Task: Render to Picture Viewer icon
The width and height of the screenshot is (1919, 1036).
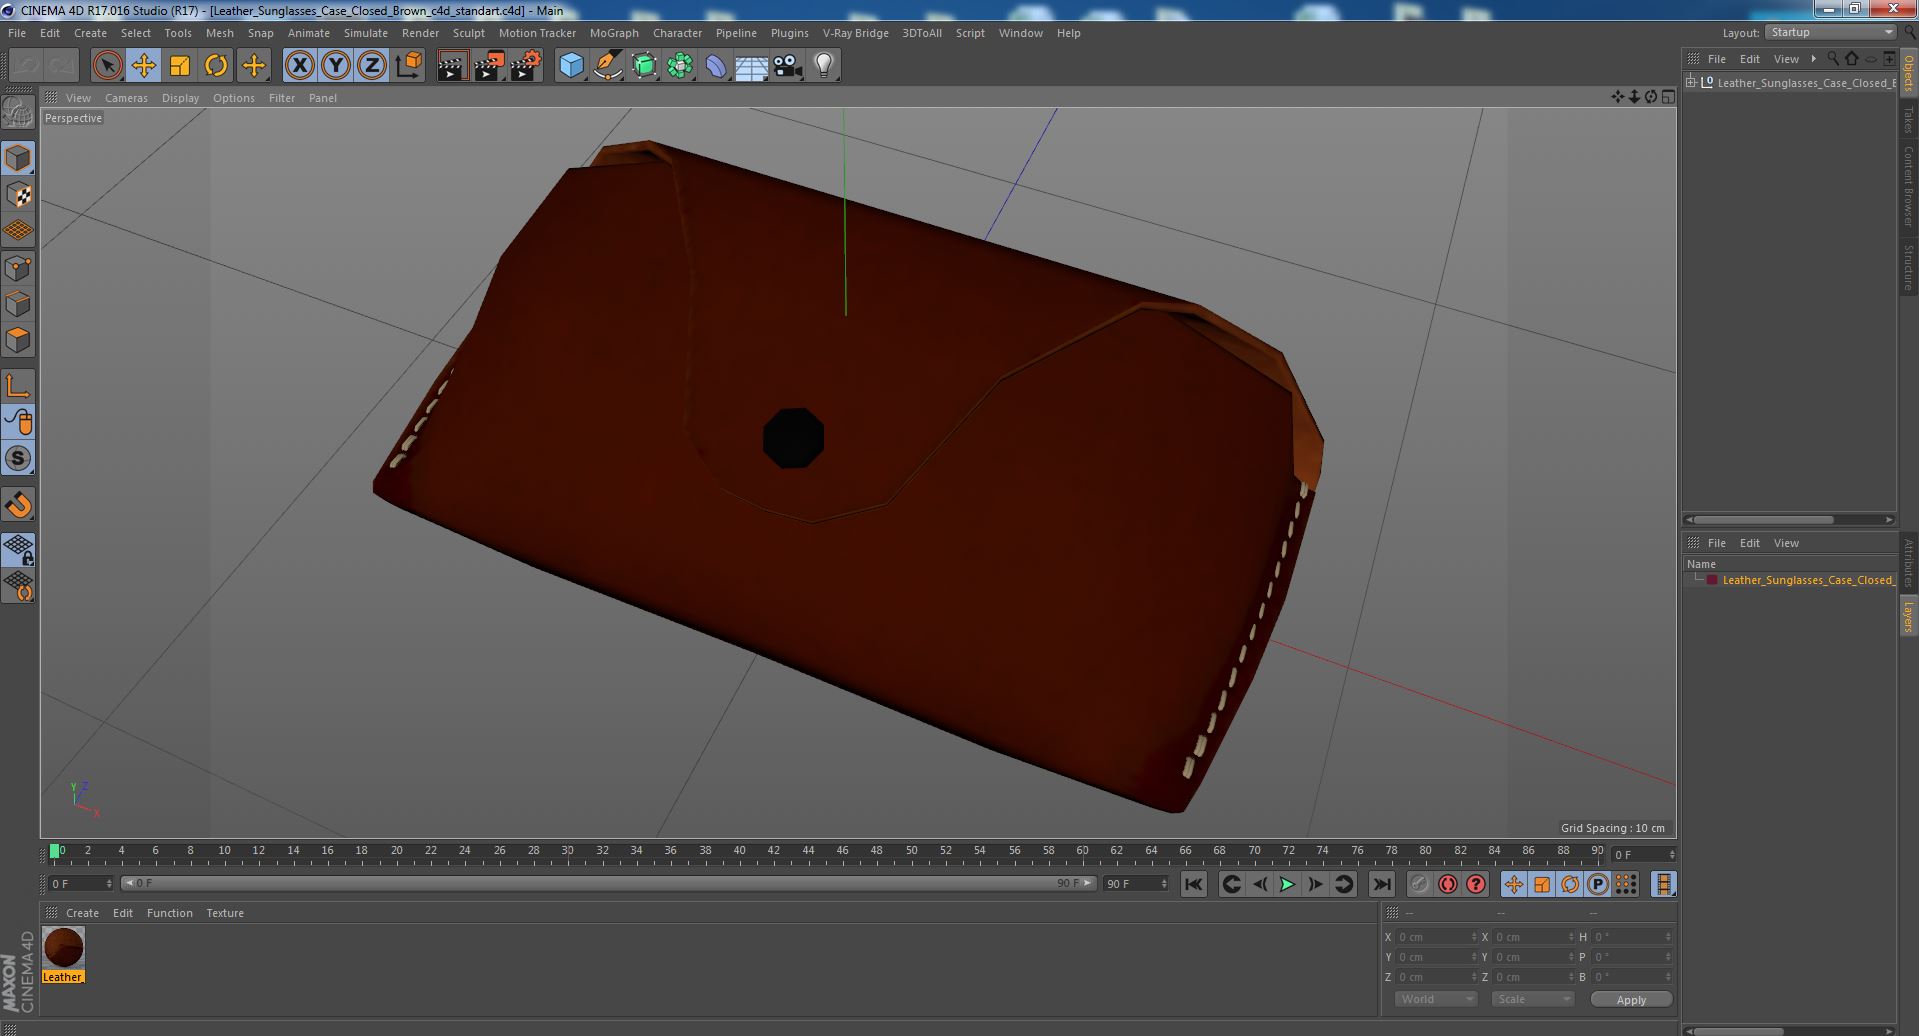Action: [489, 66]
